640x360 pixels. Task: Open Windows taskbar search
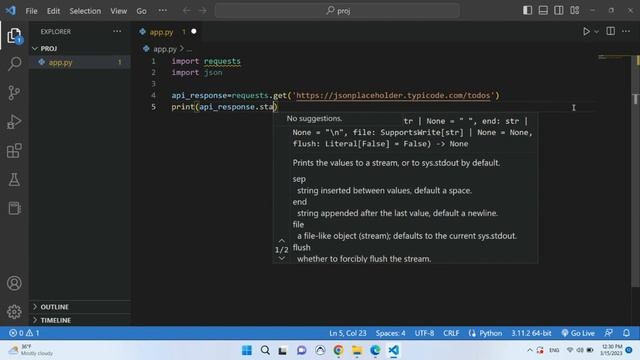point(265,350)
